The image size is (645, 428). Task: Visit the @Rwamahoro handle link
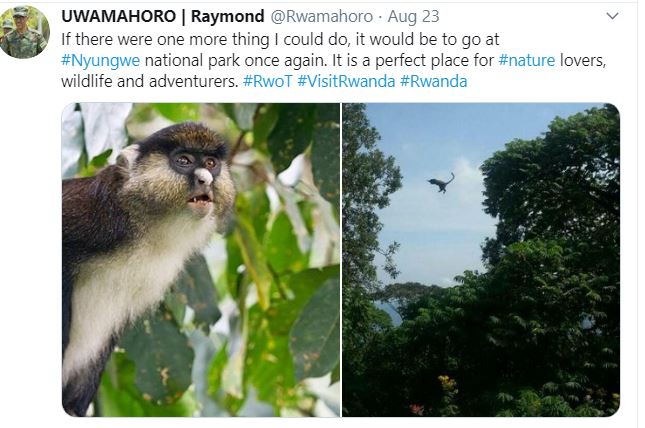click(x=321, y=17)
